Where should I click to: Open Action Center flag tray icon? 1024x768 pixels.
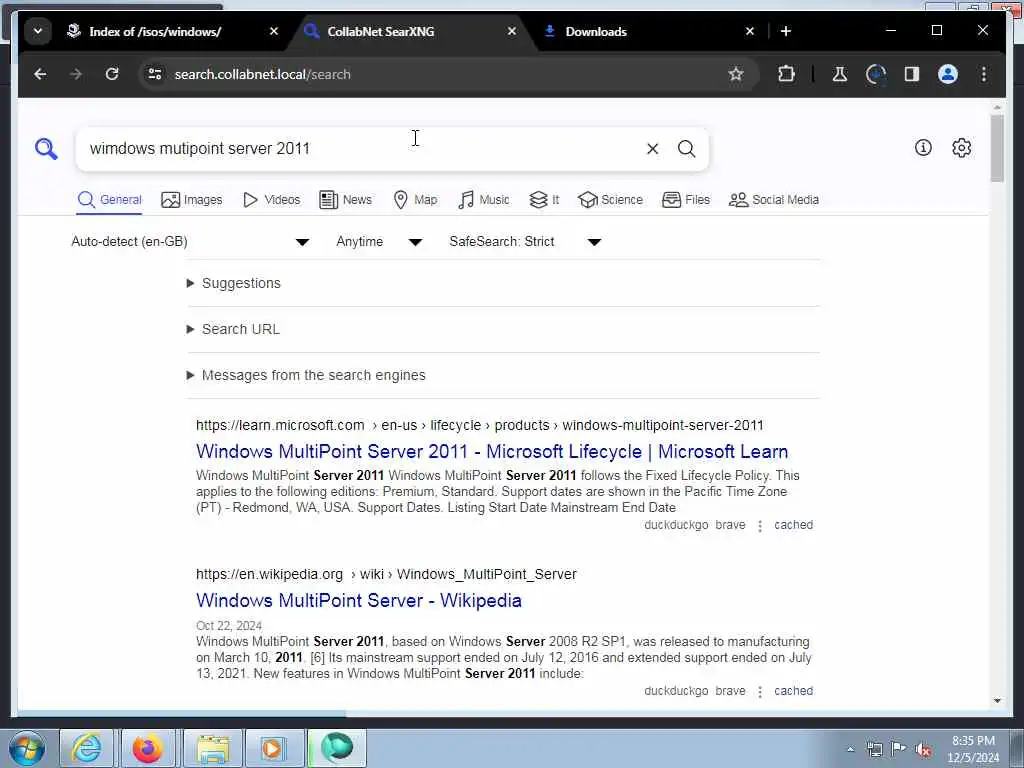click(x=899, y=749)
